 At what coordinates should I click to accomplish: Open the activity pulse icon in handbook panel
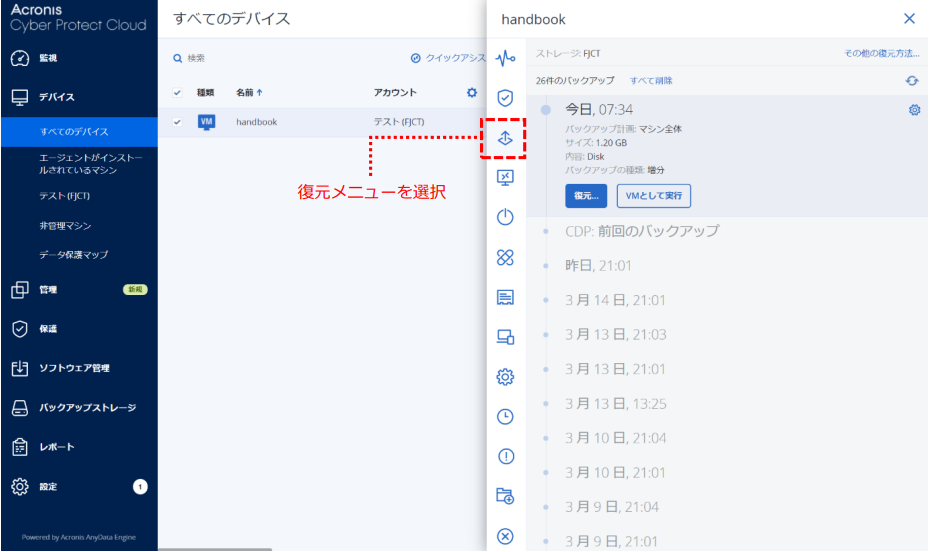tap(505, 58)
